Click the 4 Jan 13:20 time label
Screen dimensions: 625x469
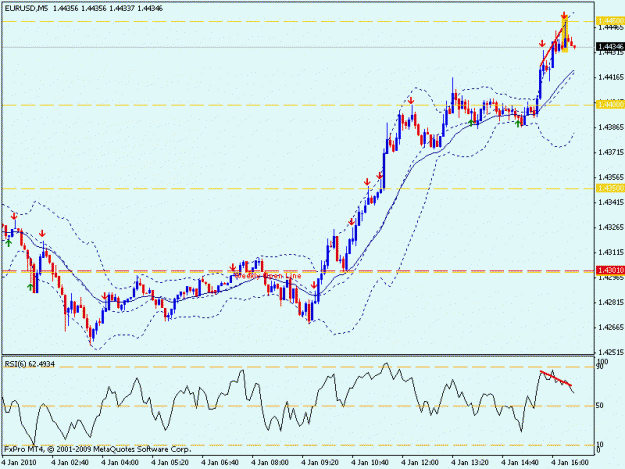click(470, 463)
